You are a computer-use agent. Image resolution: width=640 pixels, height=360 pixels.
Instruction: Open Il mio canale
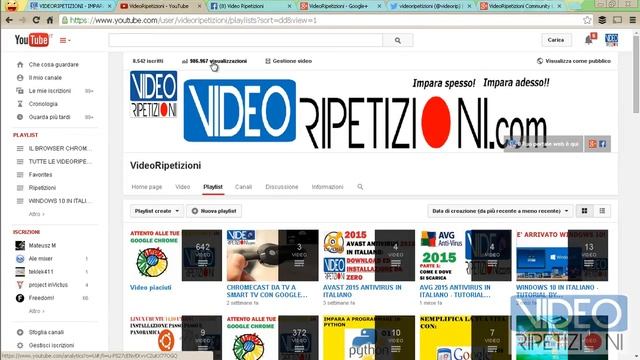tap(45, 78)
